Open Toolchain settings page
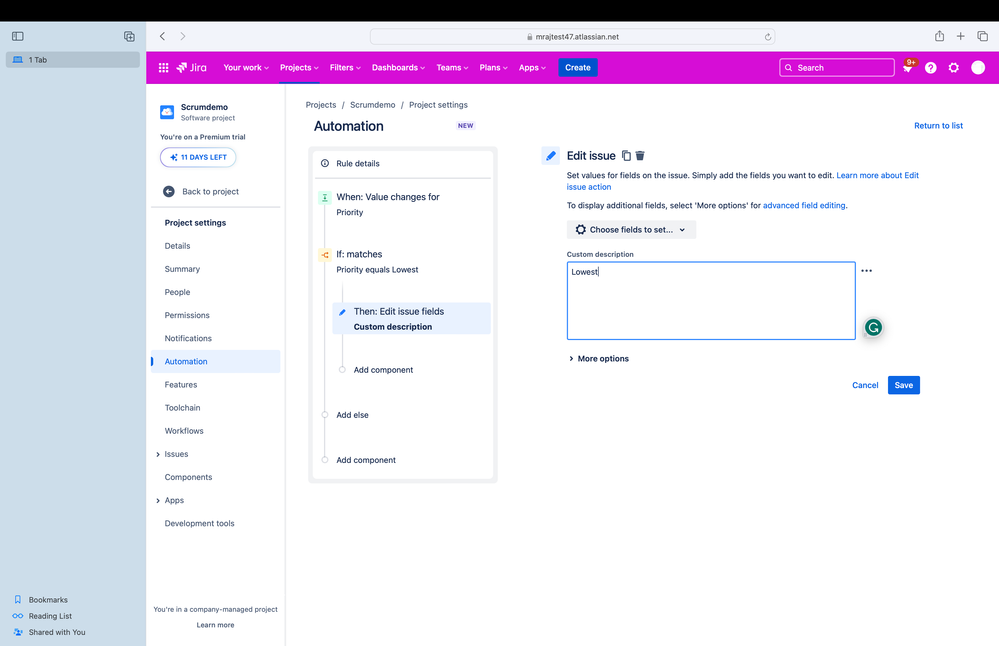 point(182,408)
